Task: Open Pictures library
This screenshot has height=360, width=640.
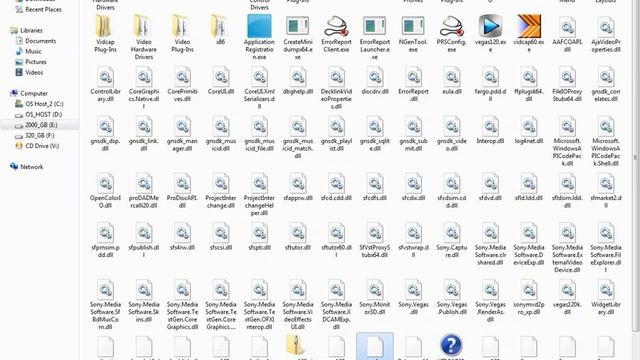Action: click(36, 62)
